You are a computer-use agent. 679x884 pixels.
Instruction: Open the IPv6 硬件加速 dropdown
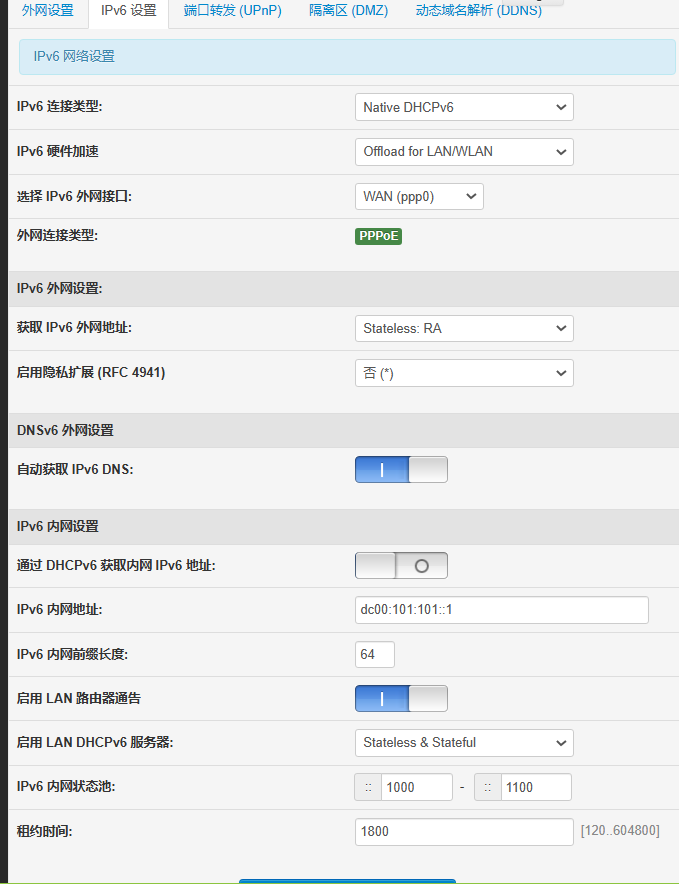pyautogui.click(x=464, y=152)
